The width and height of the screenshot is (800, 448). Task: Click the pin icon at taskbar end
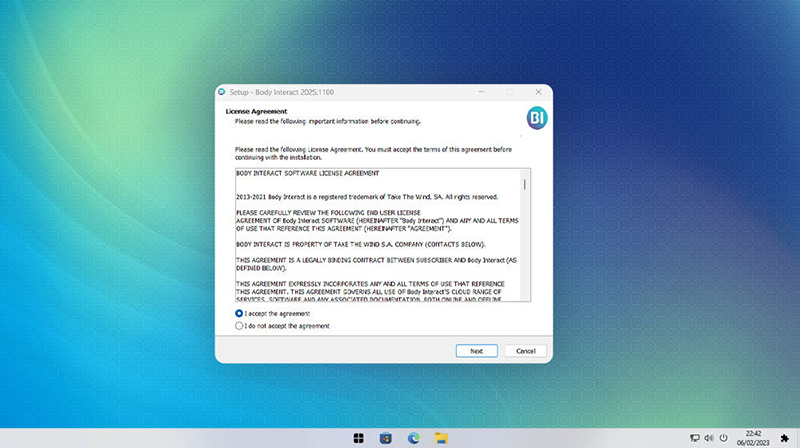(785, 438)
